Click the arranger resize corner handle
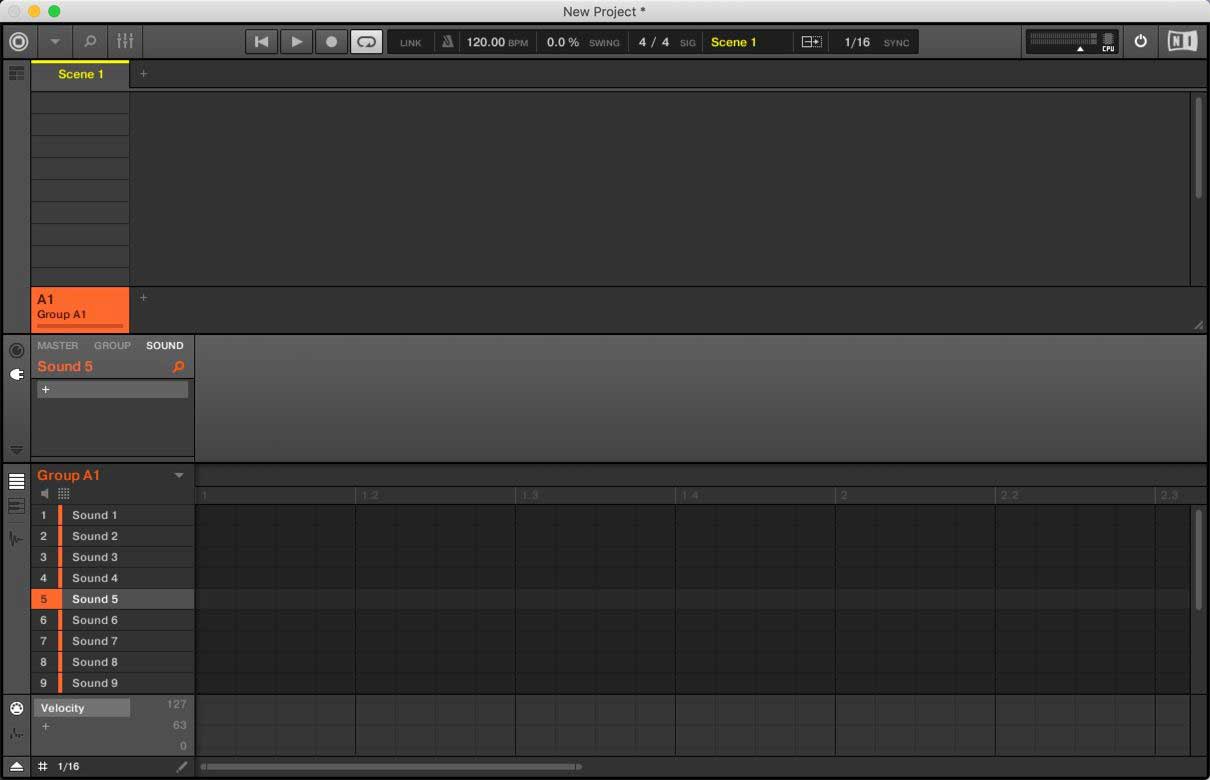 1198,325
